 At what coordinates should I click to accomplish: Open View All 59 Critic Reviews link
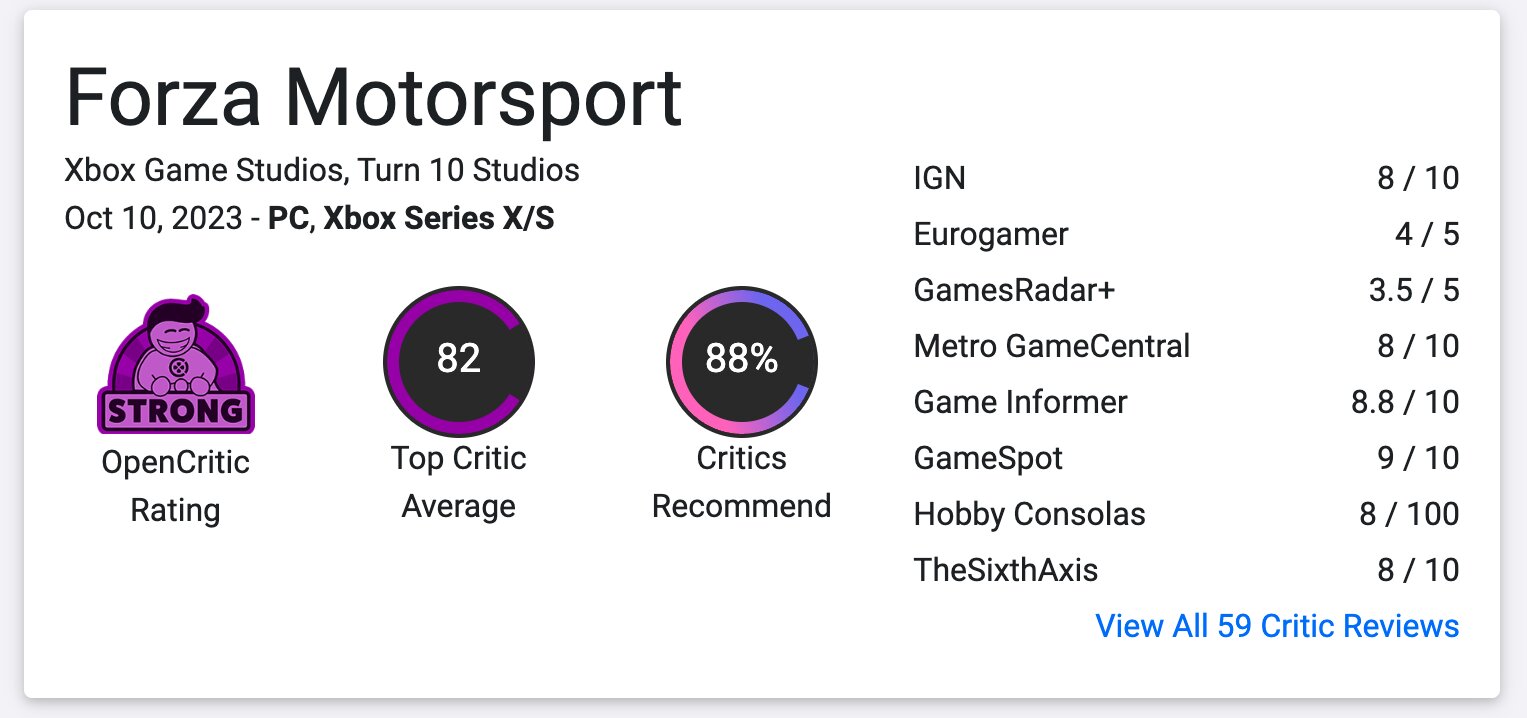point(1277,627)
